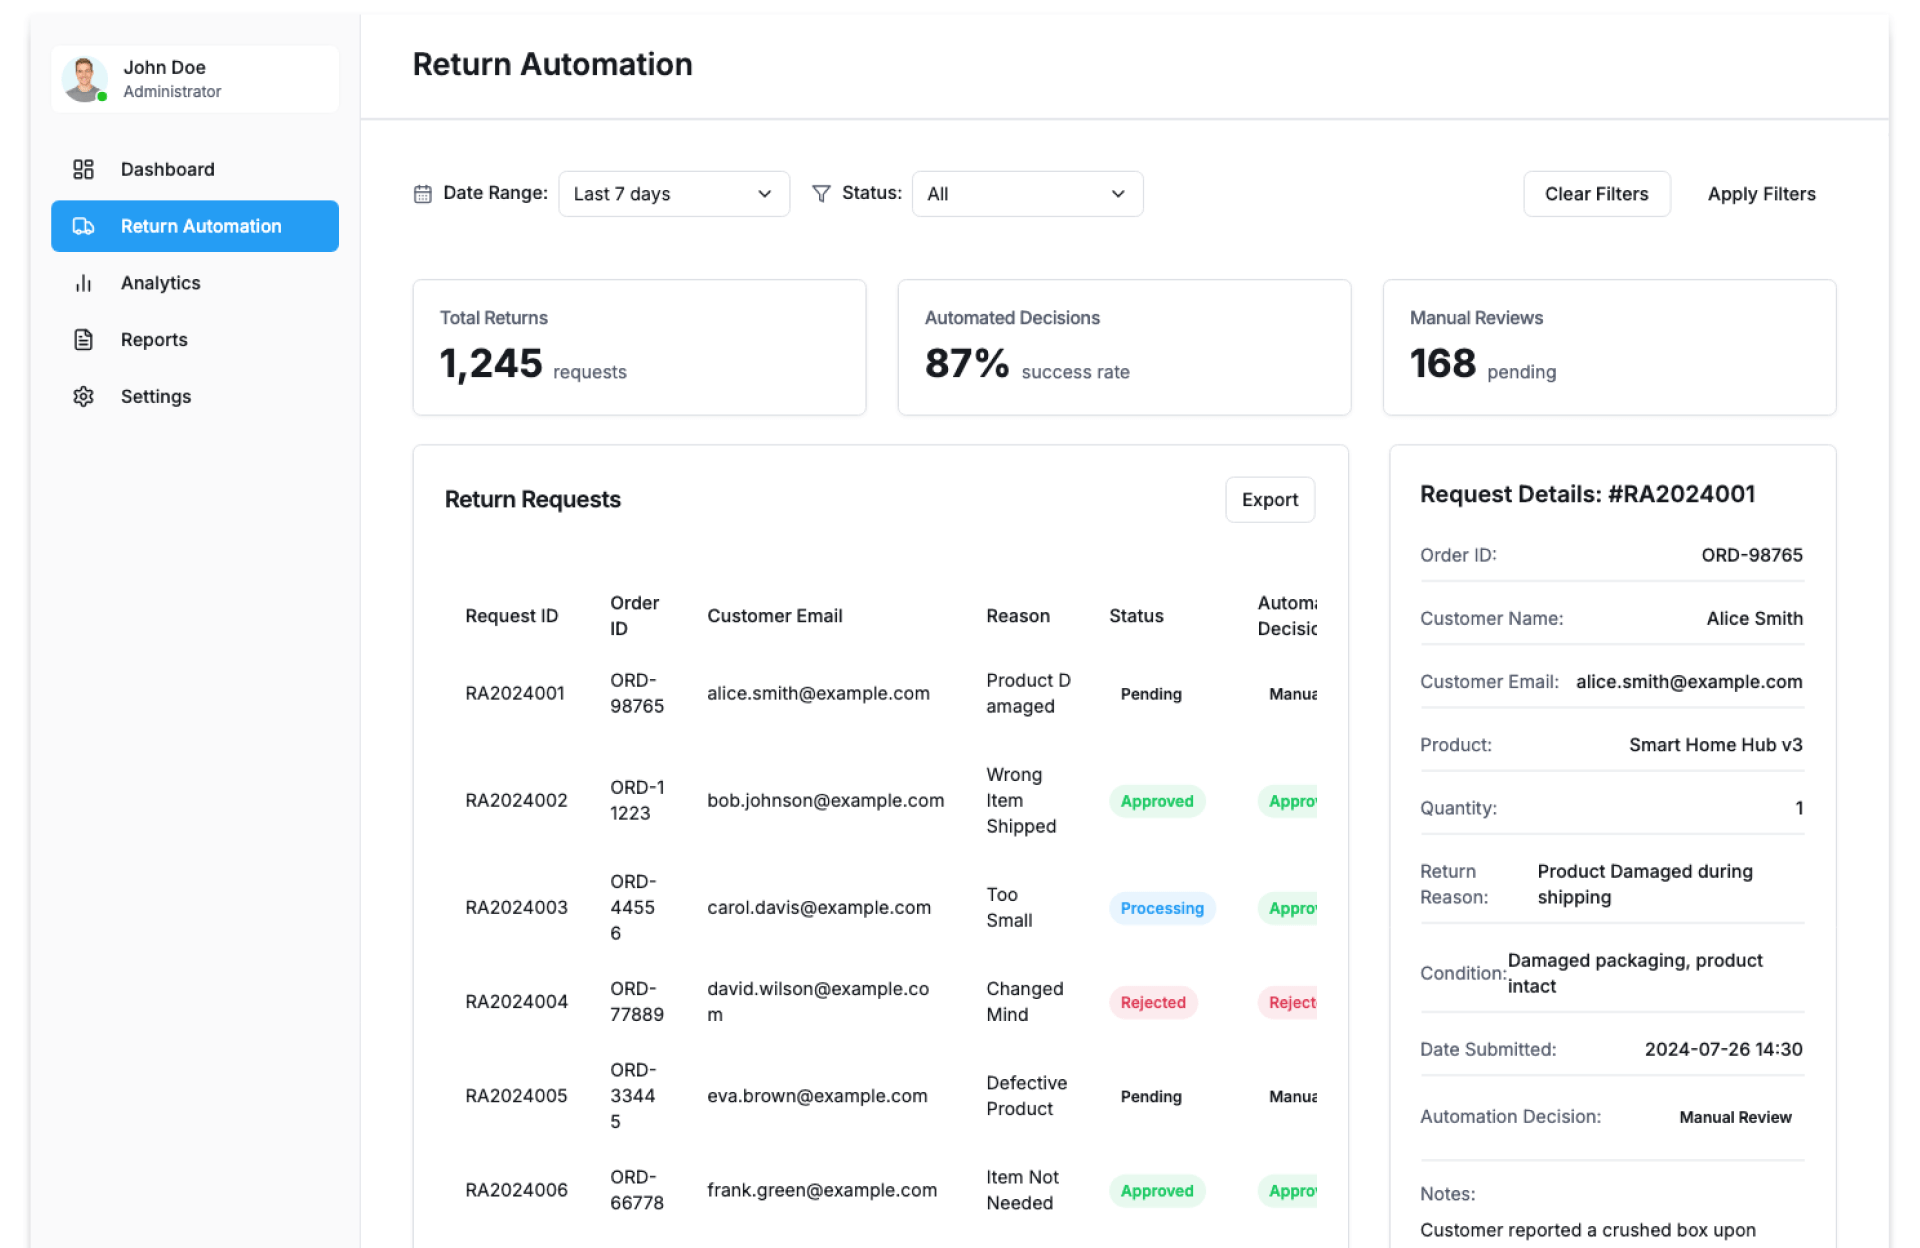Click the Rejected status badge for RA2024004
Viewport: 1920px width, 1248px height.
coord(1152,1003)
